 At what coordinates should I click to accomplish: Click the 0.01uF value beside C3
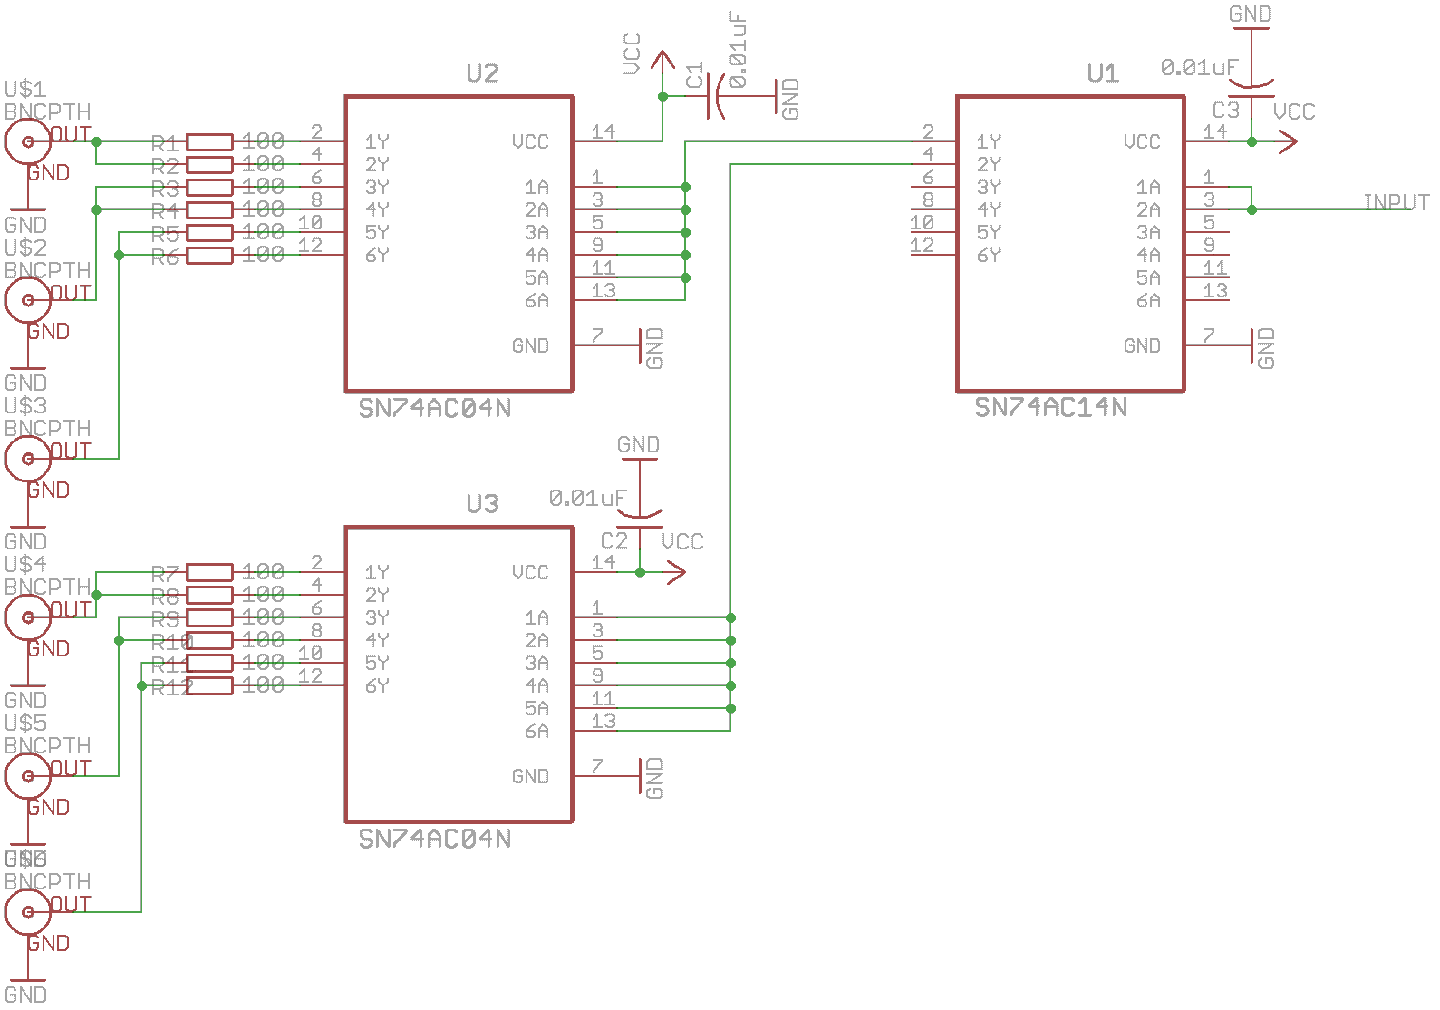pos(1199,67)
